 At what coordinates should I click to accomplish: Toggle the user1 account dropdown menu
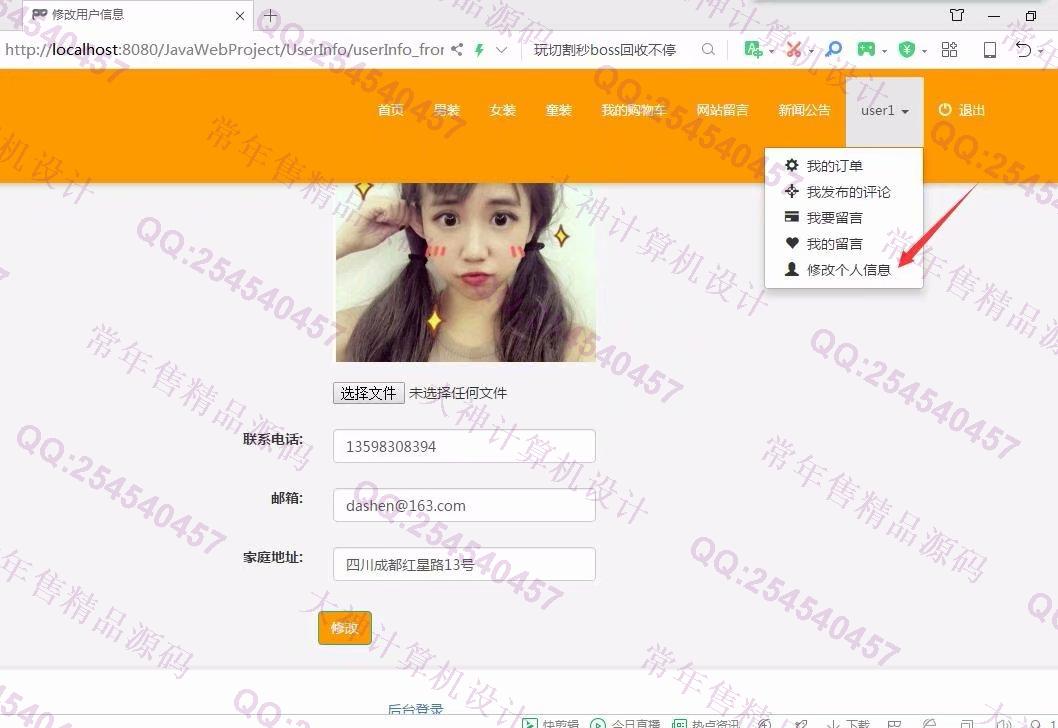(x=884, y=111)
